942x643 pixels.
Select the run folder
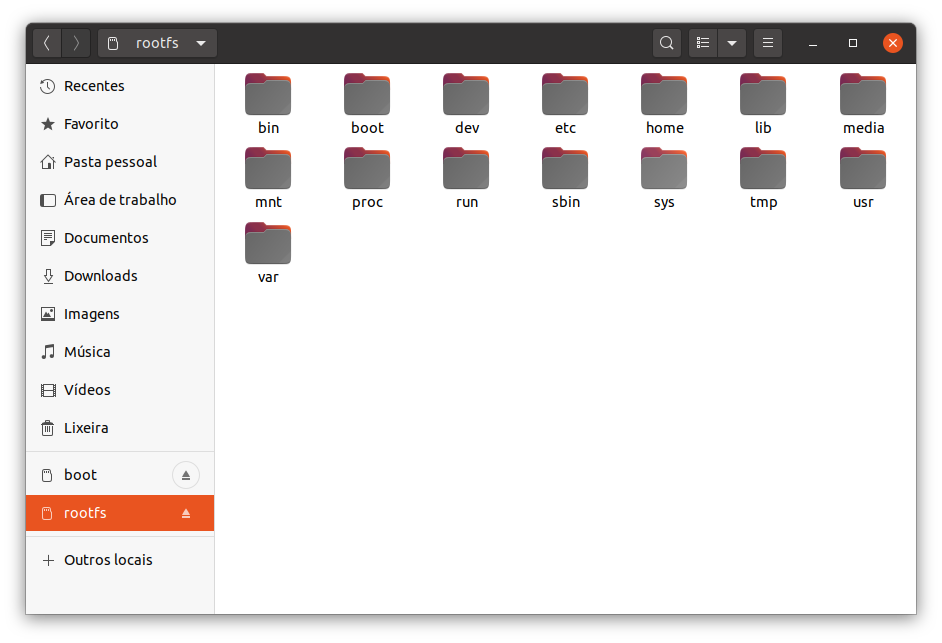point(466,178)
